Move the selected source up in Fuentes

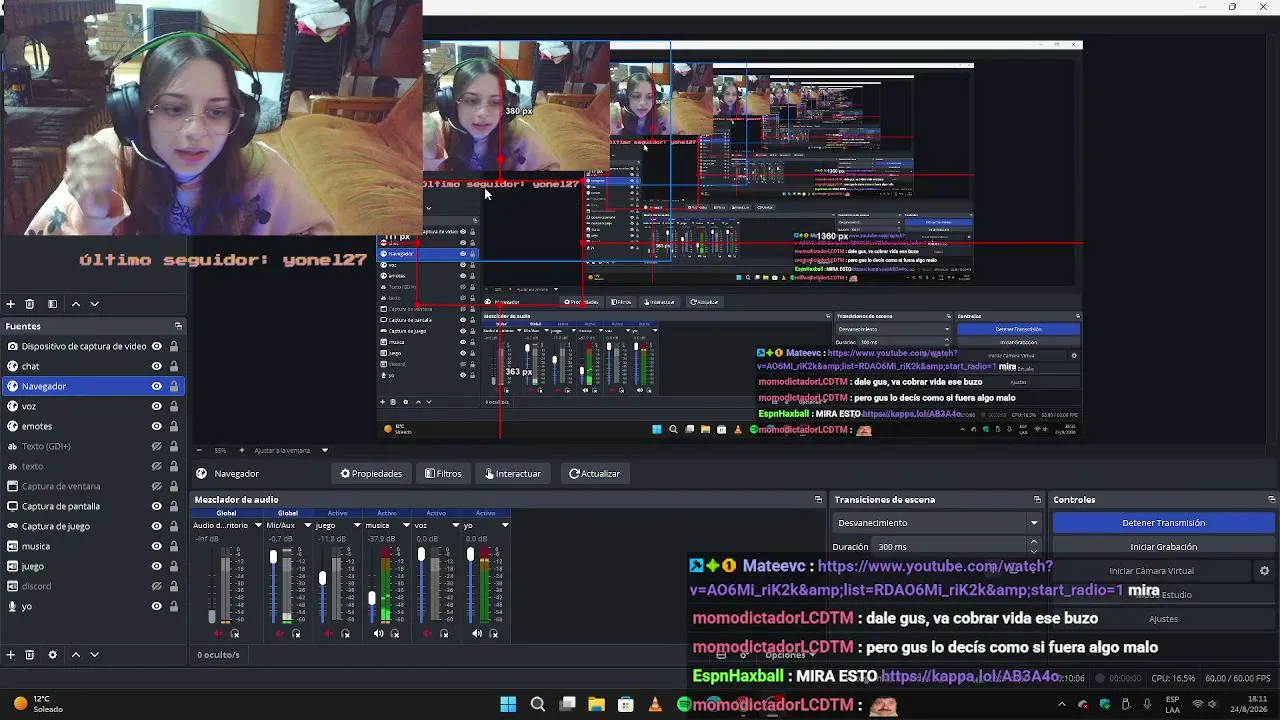(75, 655)
